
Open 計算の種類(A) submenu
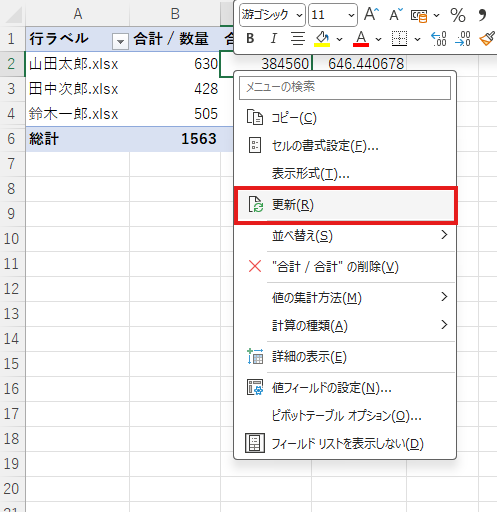(x=345, y=325)
